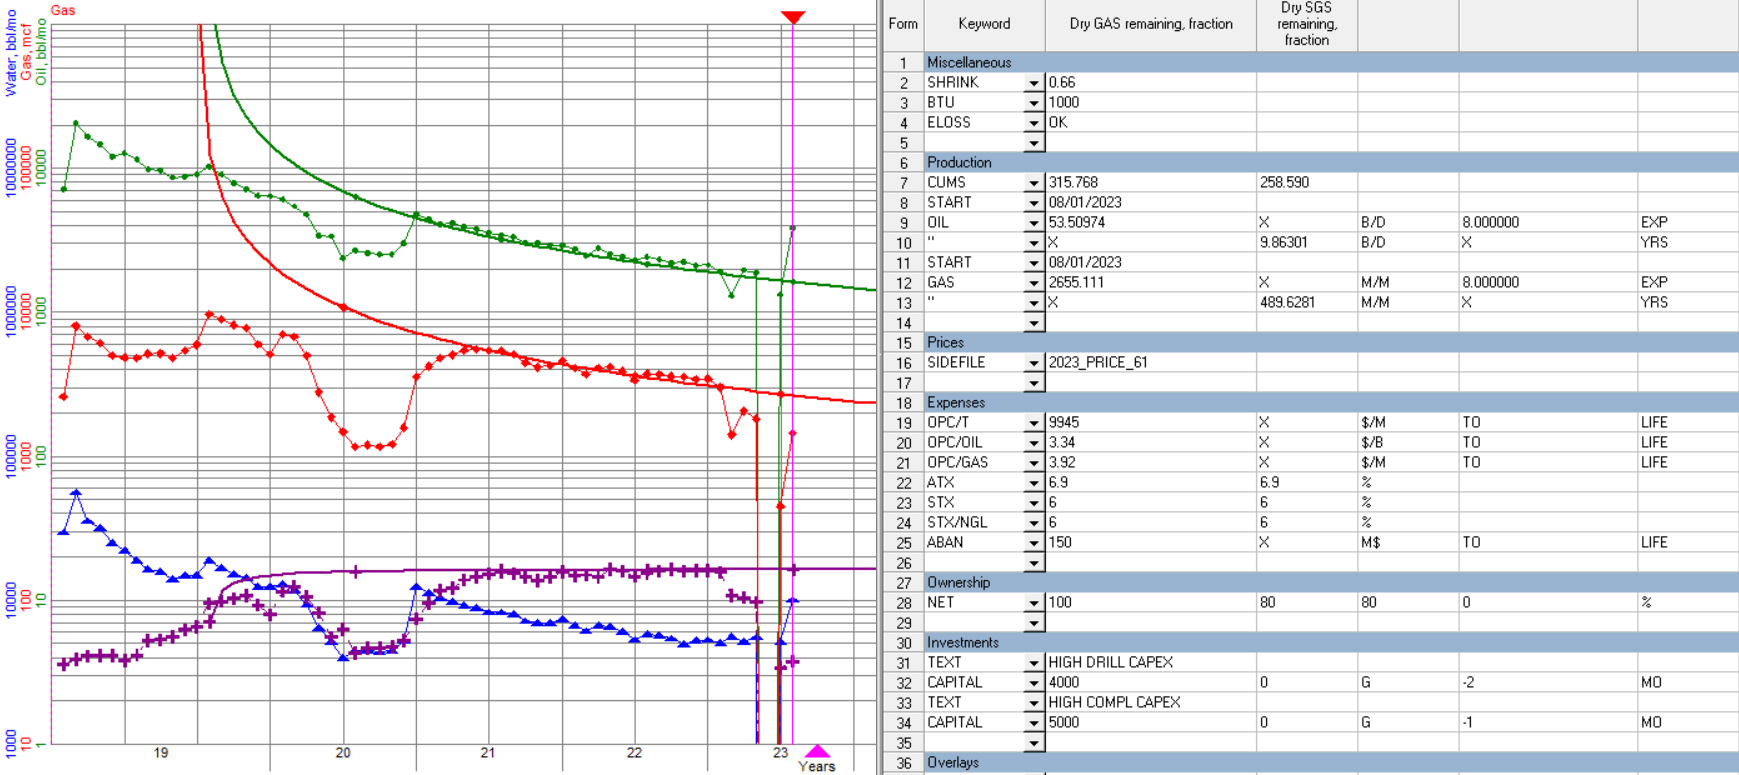
Task: Open the OPC/GAS keyword dropdown arrow
Action: [x=1034, y=463]
